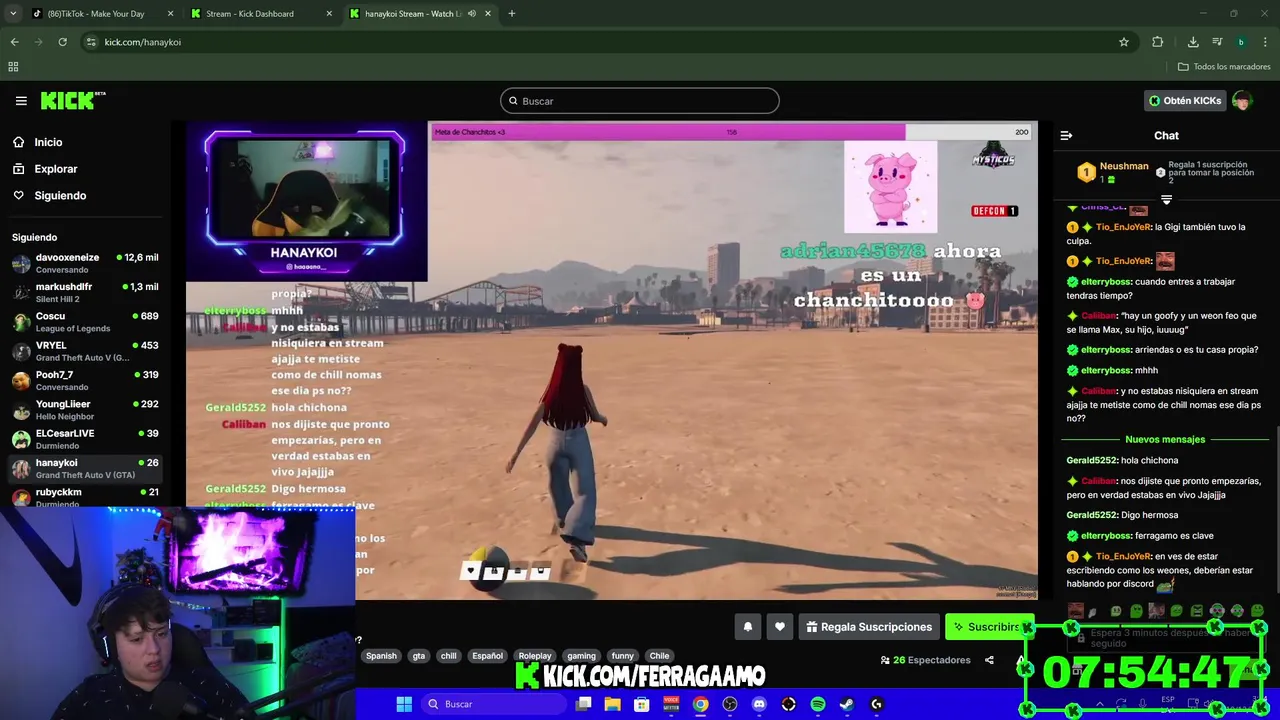The height and width of the screenshot is (720, 1280).
Task: Click the 26 Espectadores viewer count
Action: point(925,660)
